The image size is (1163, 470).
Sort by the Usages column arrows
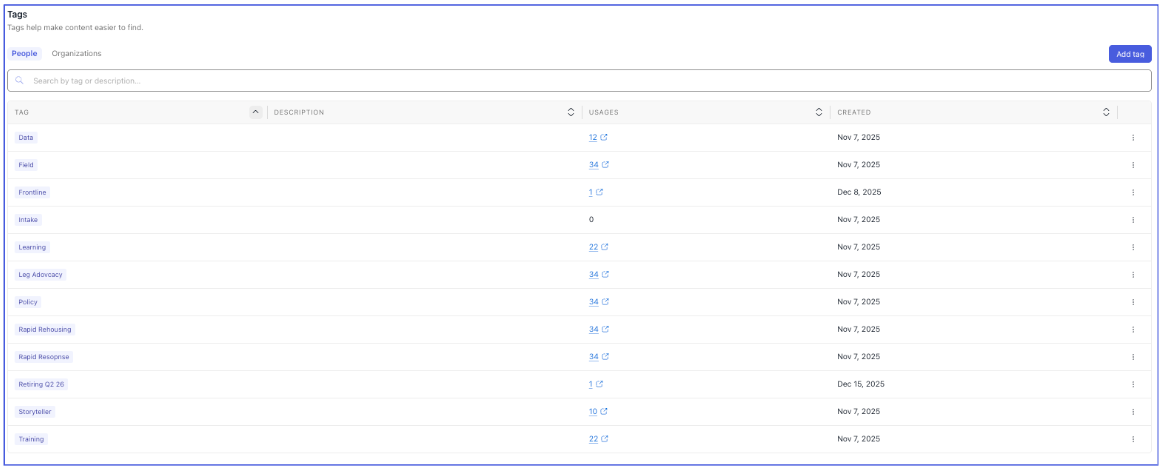click(819, 112)
